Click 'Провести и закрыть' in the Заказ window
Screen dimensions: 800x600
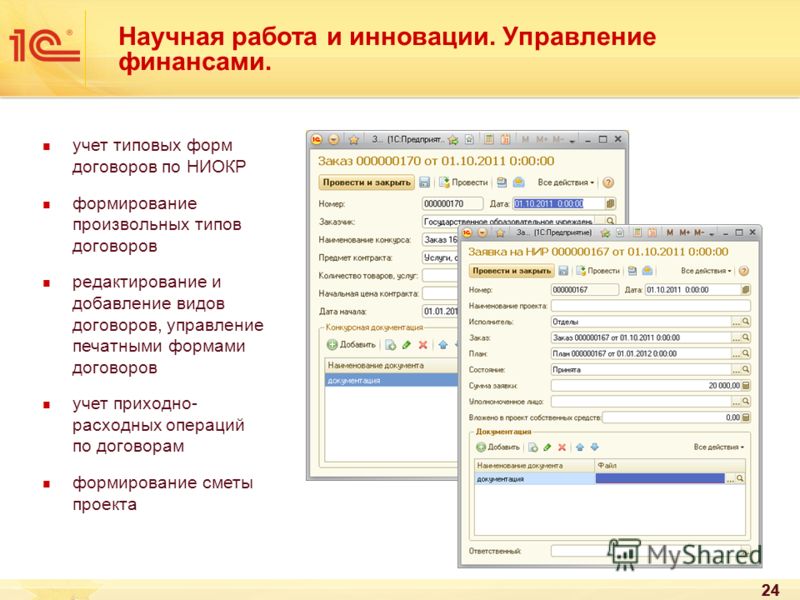click(366, 182)
